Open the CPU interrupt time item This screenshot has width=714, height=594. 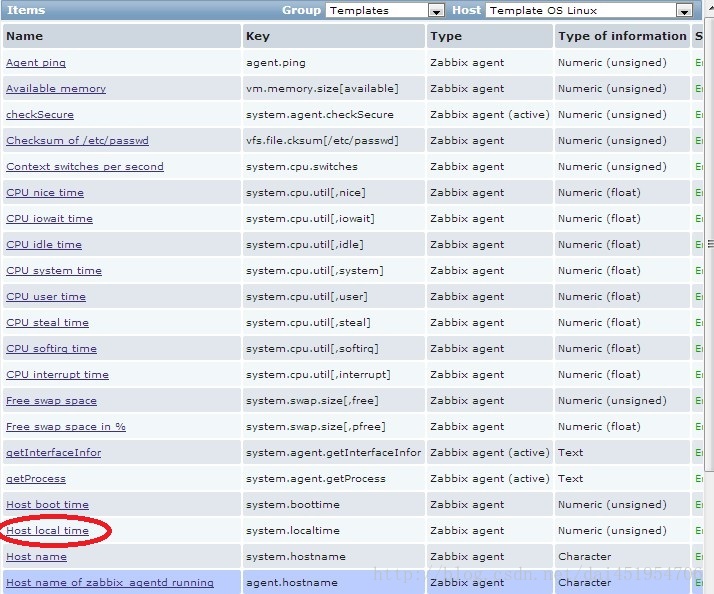(57, 374)
